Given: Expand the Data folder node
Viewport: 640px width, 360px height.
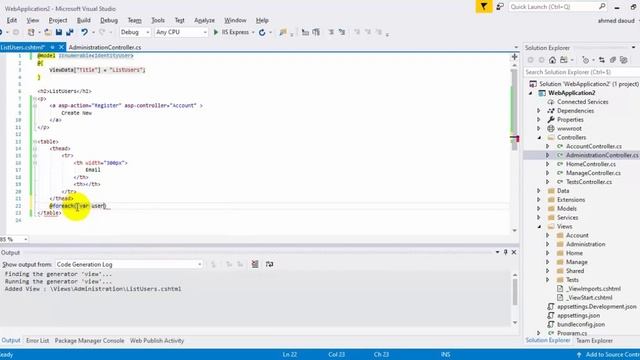Looking at the screenshot, I should [x=539, y=191].
